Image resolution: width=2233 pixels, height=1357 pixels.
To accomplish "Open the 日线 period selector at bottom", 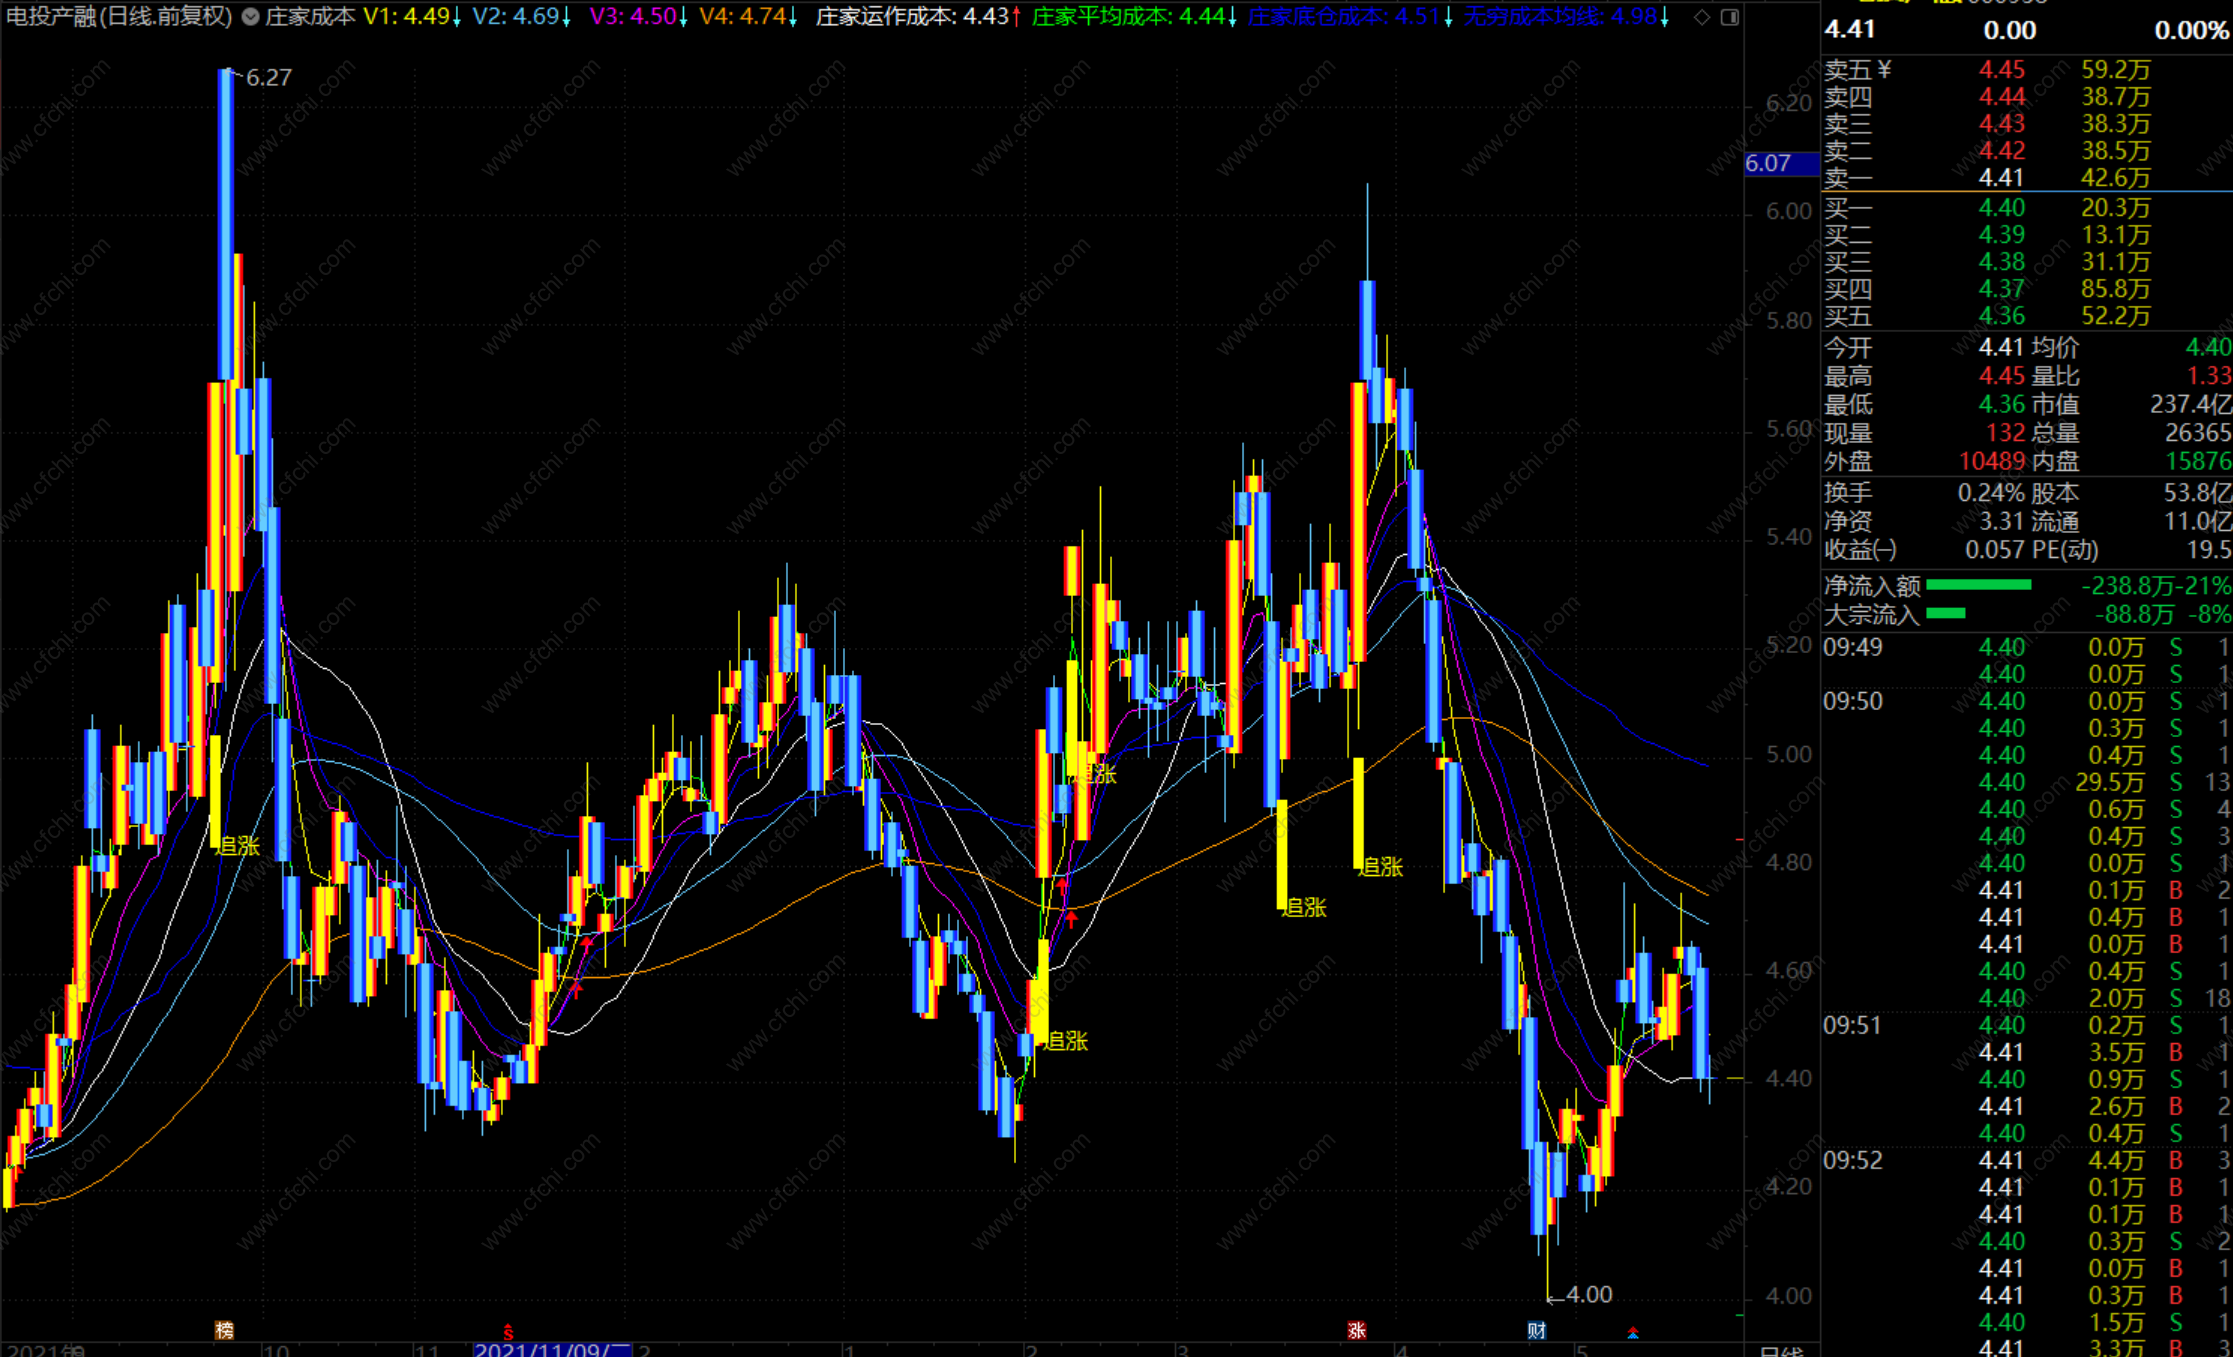I will coord(1780,1350).
